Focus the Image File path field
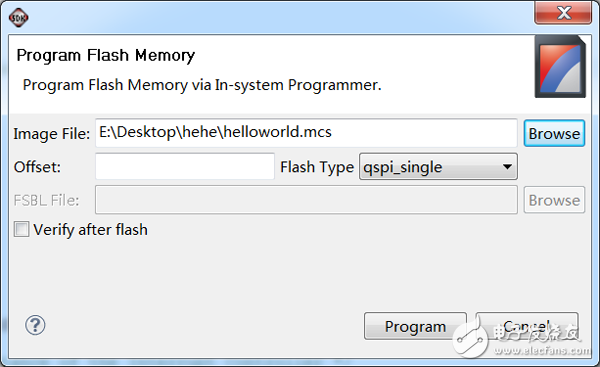This screenshot has height=367, width=600. tap(306, 133)
